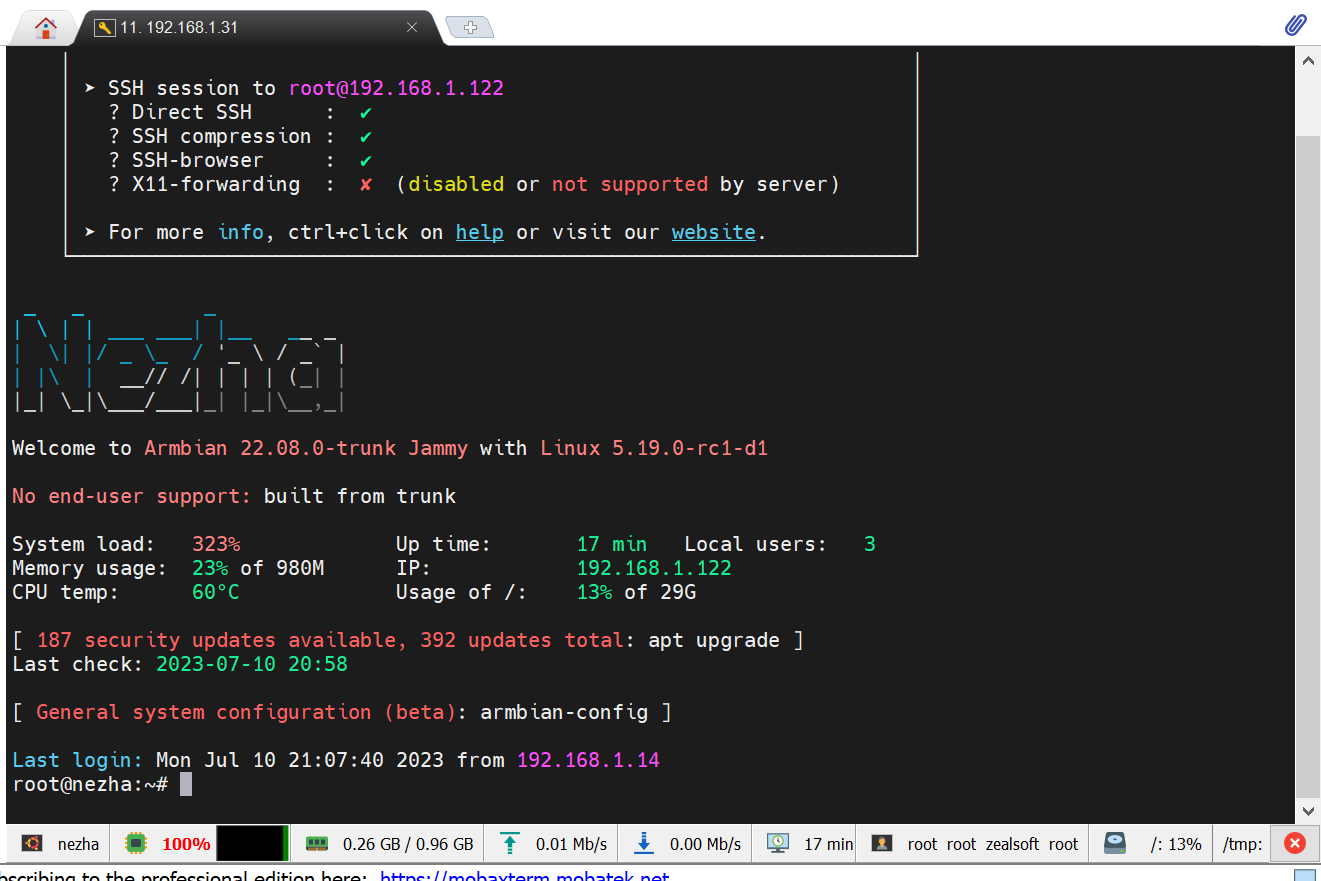This screenshot has width=1321, height=881.
Task: Click the /tmp: entry in status bar
Action: (1242, 844)
